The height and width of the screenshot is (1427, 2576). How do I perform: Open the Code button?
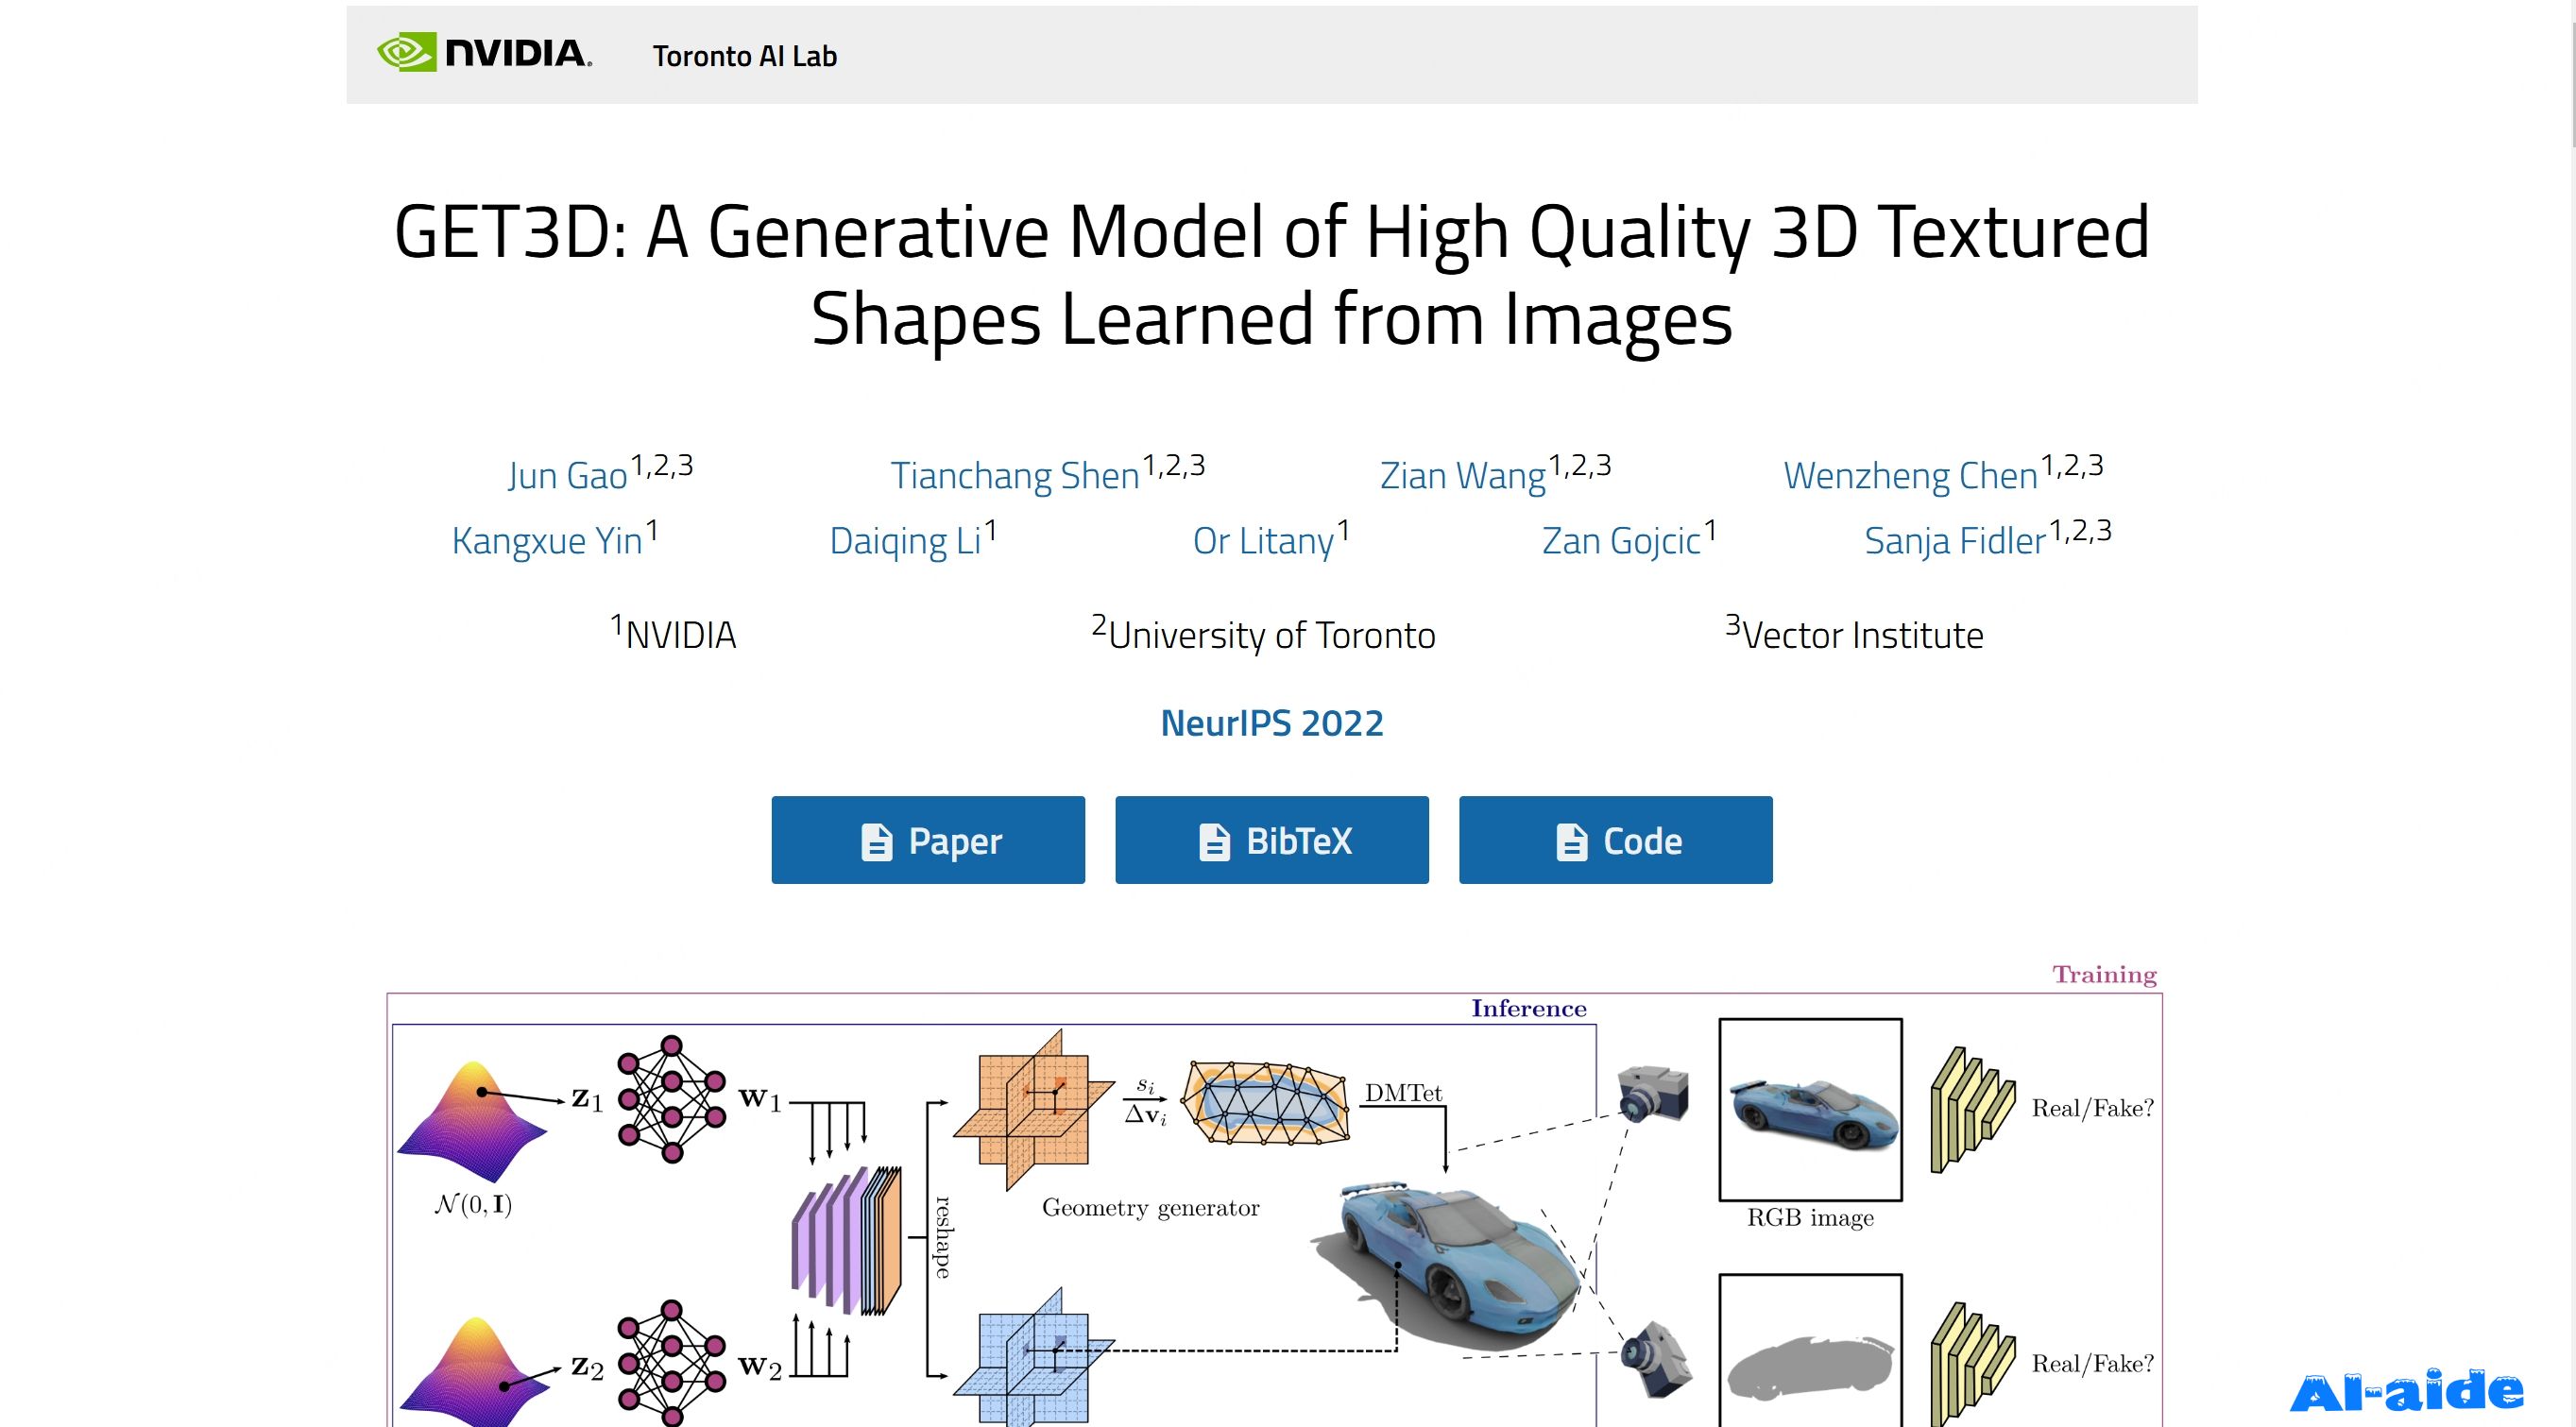[x=1616, y=840]
